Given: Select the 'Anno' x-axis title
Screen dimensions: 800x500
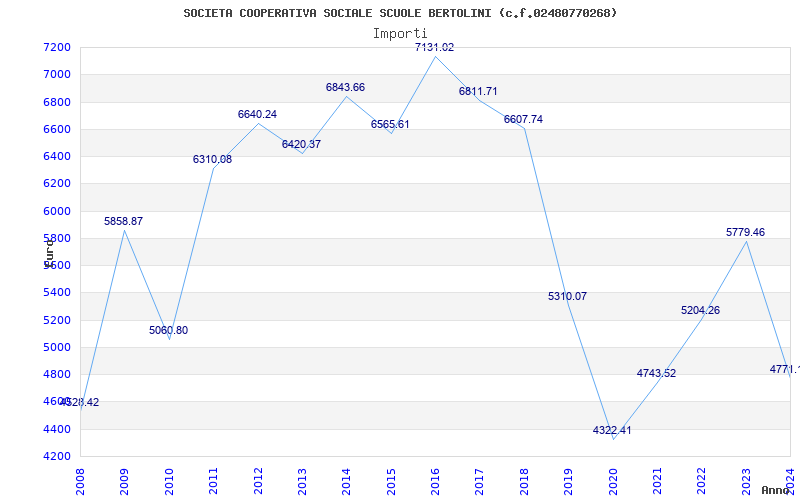Looking at the screenshot, I should click(x=776, y=490).
